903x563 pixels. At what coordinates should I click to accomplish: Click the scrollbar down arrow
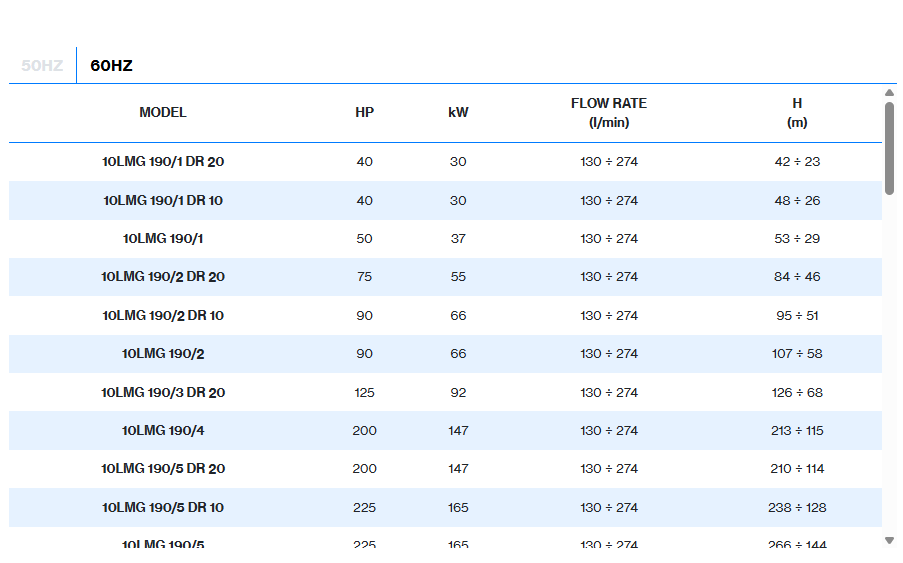(889, 540)
